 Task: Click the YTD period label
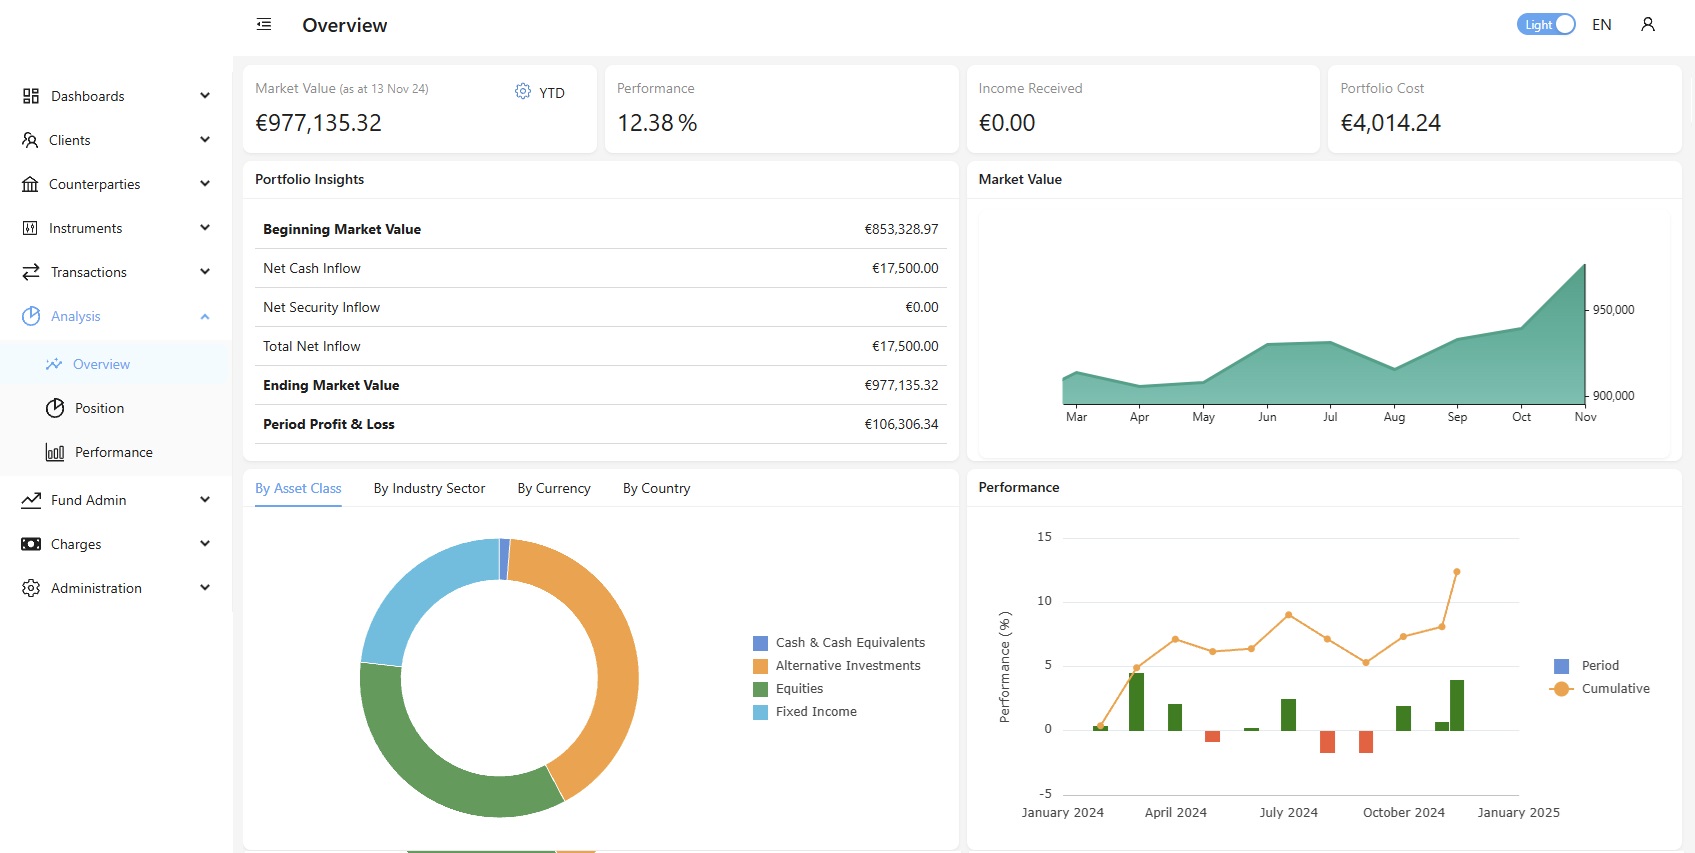point(552,92)
